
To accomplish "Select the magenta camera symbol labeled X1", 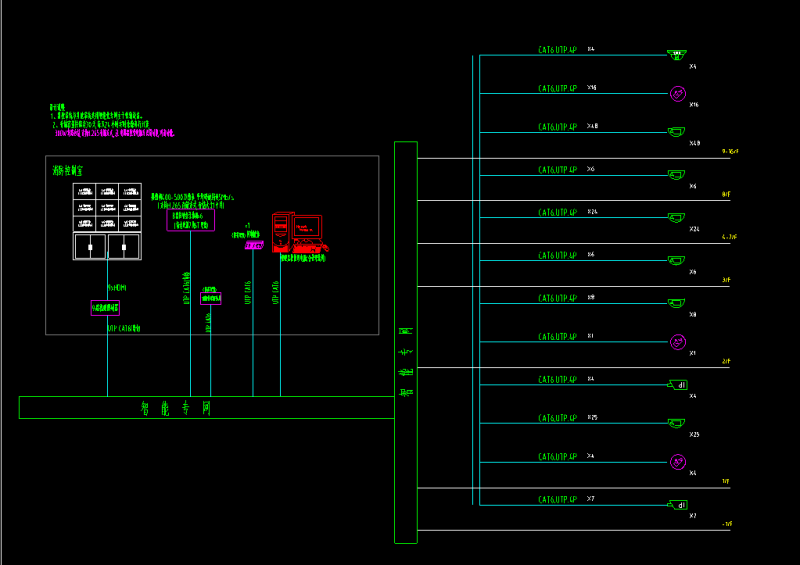I will point(677,342).
